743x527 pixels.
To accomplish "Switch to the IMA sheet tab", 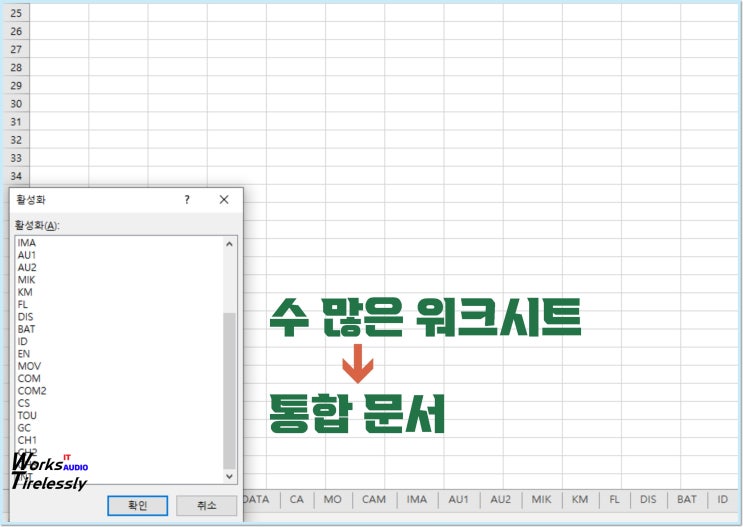I will pyautogui.click(x=417, y=500).
